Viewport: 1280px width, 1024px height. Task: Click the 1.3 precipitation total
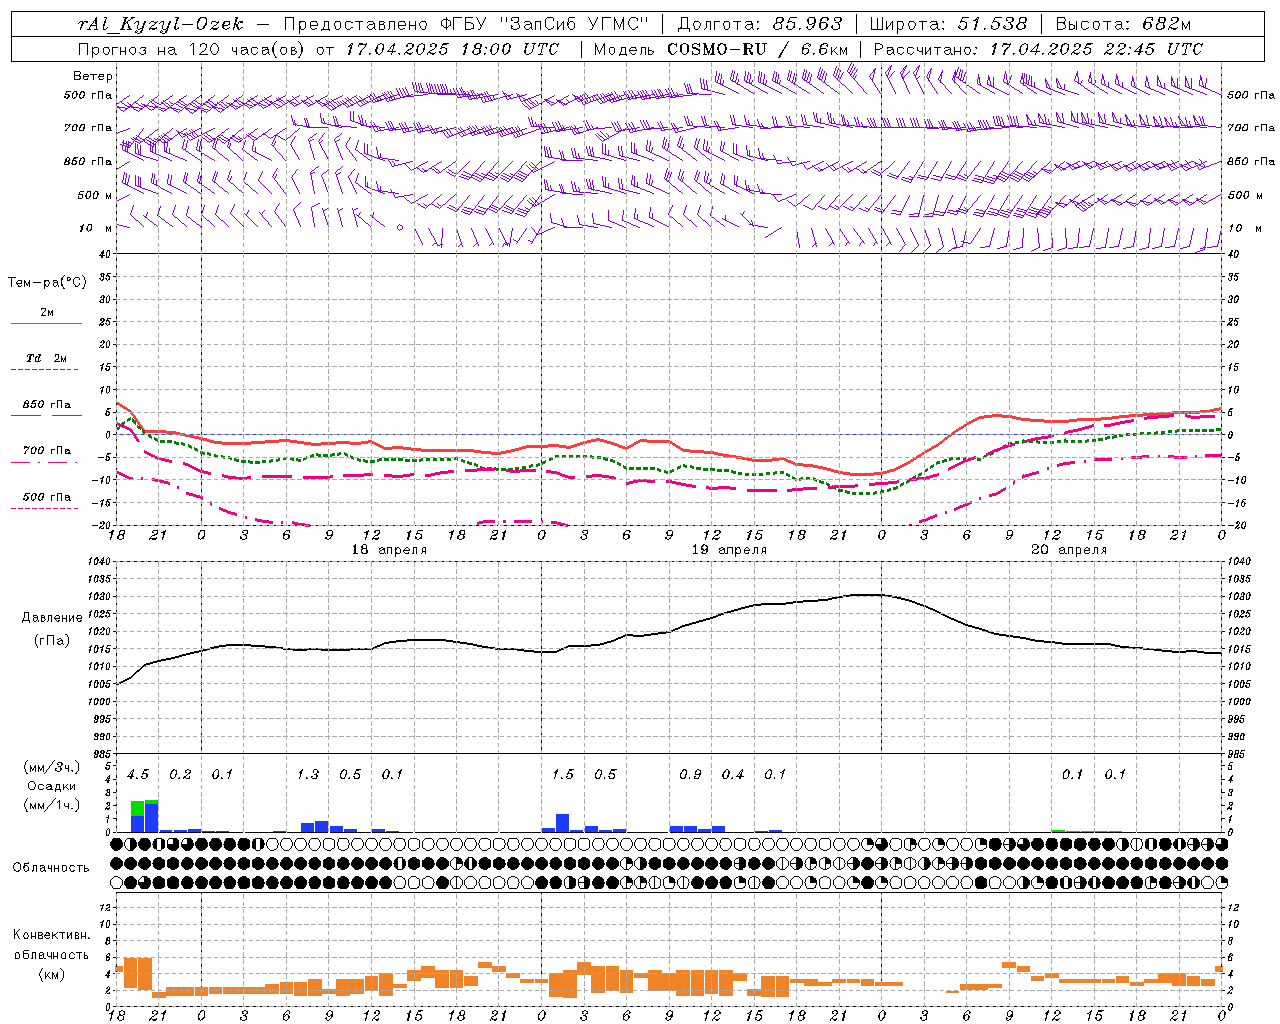coord(308,775)
